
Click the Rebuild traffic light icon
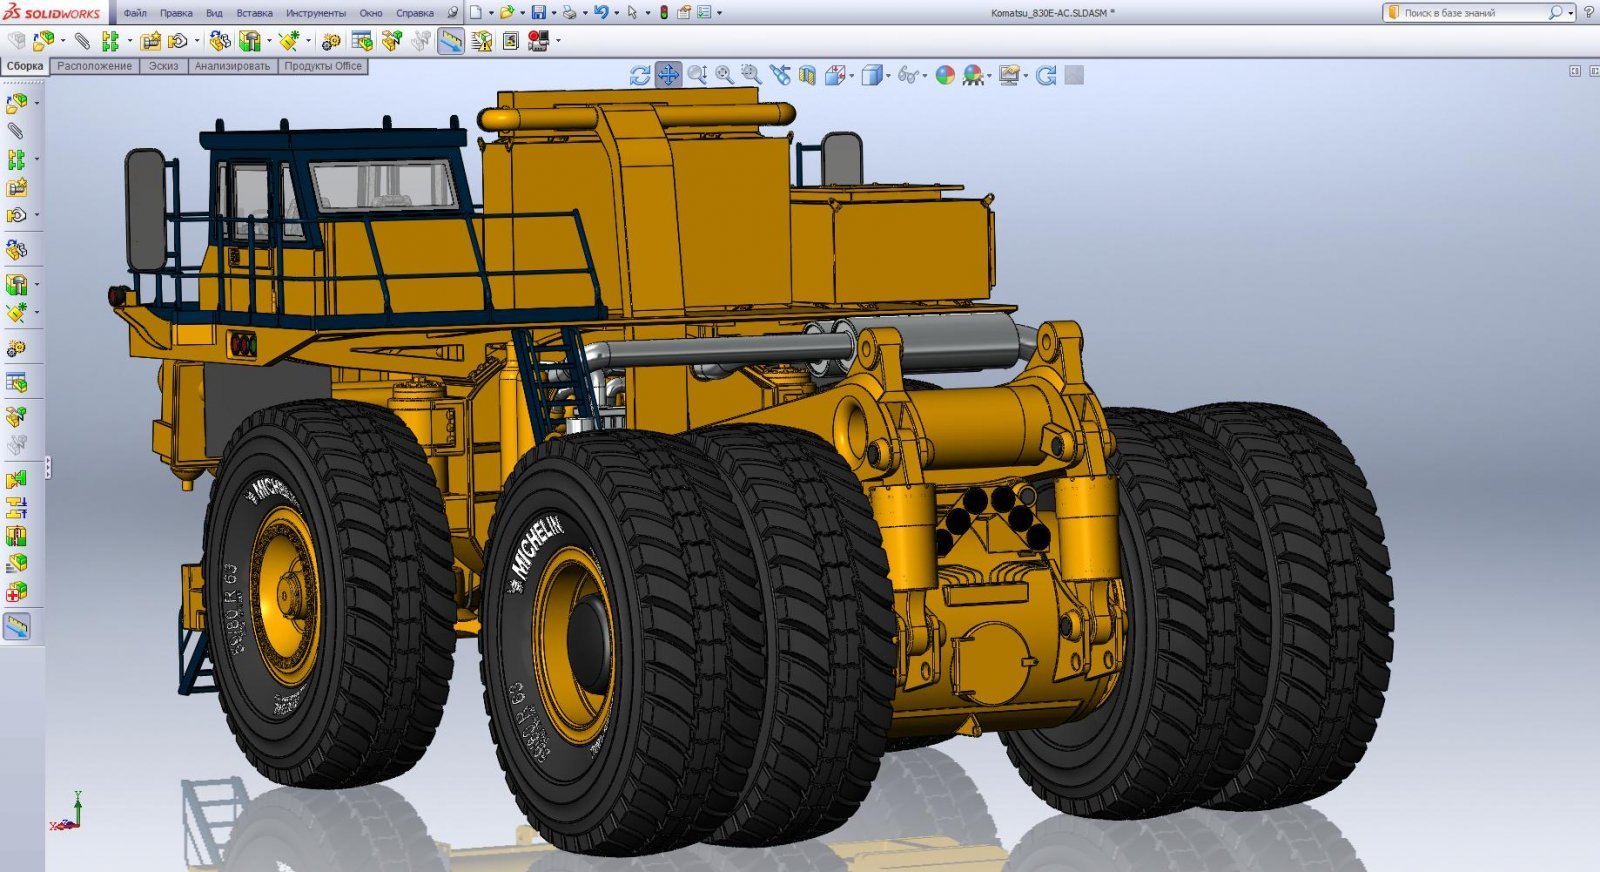point(663,13)
